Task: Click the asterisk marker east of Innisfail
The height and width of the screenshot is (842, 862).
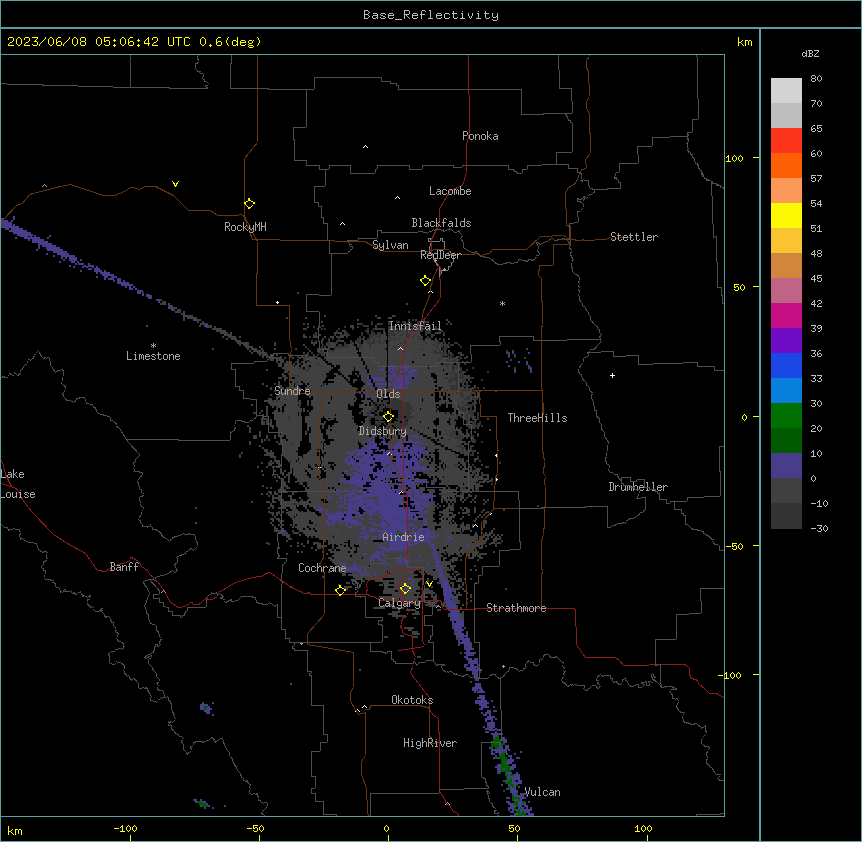Action: [x=502, y=303]
